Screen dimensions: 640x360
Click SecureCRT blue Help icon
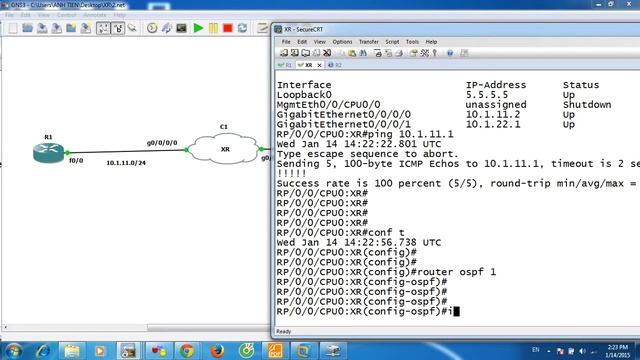click(x=450, y=53)
